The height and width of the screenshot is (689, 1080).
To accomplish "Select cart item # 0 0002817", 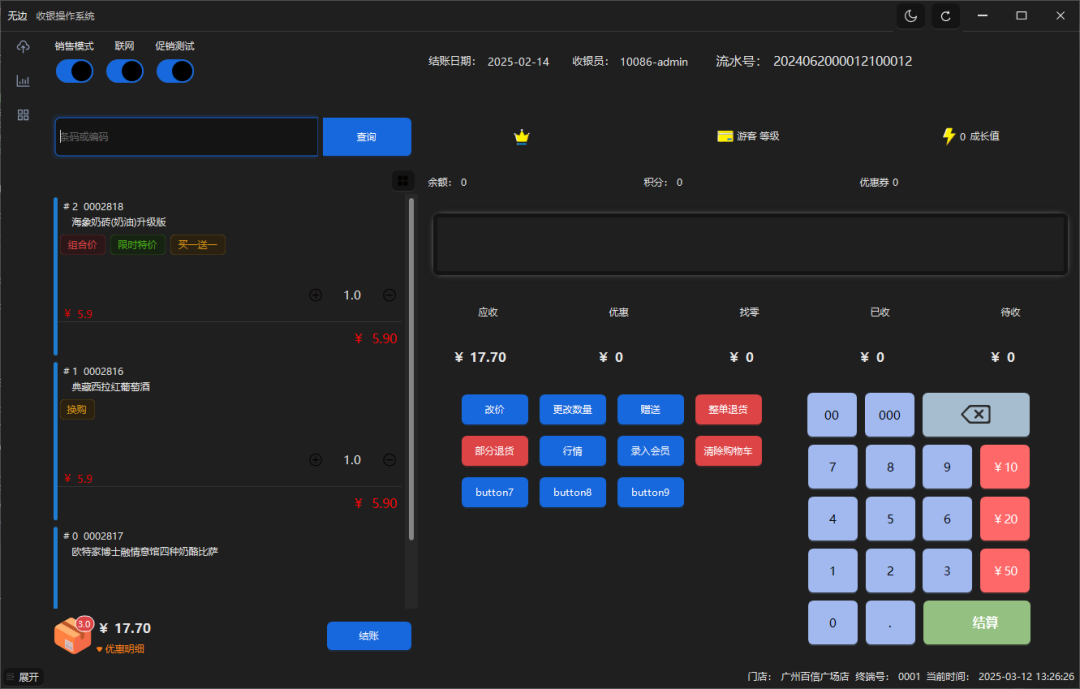I will (x=229, y=568).
